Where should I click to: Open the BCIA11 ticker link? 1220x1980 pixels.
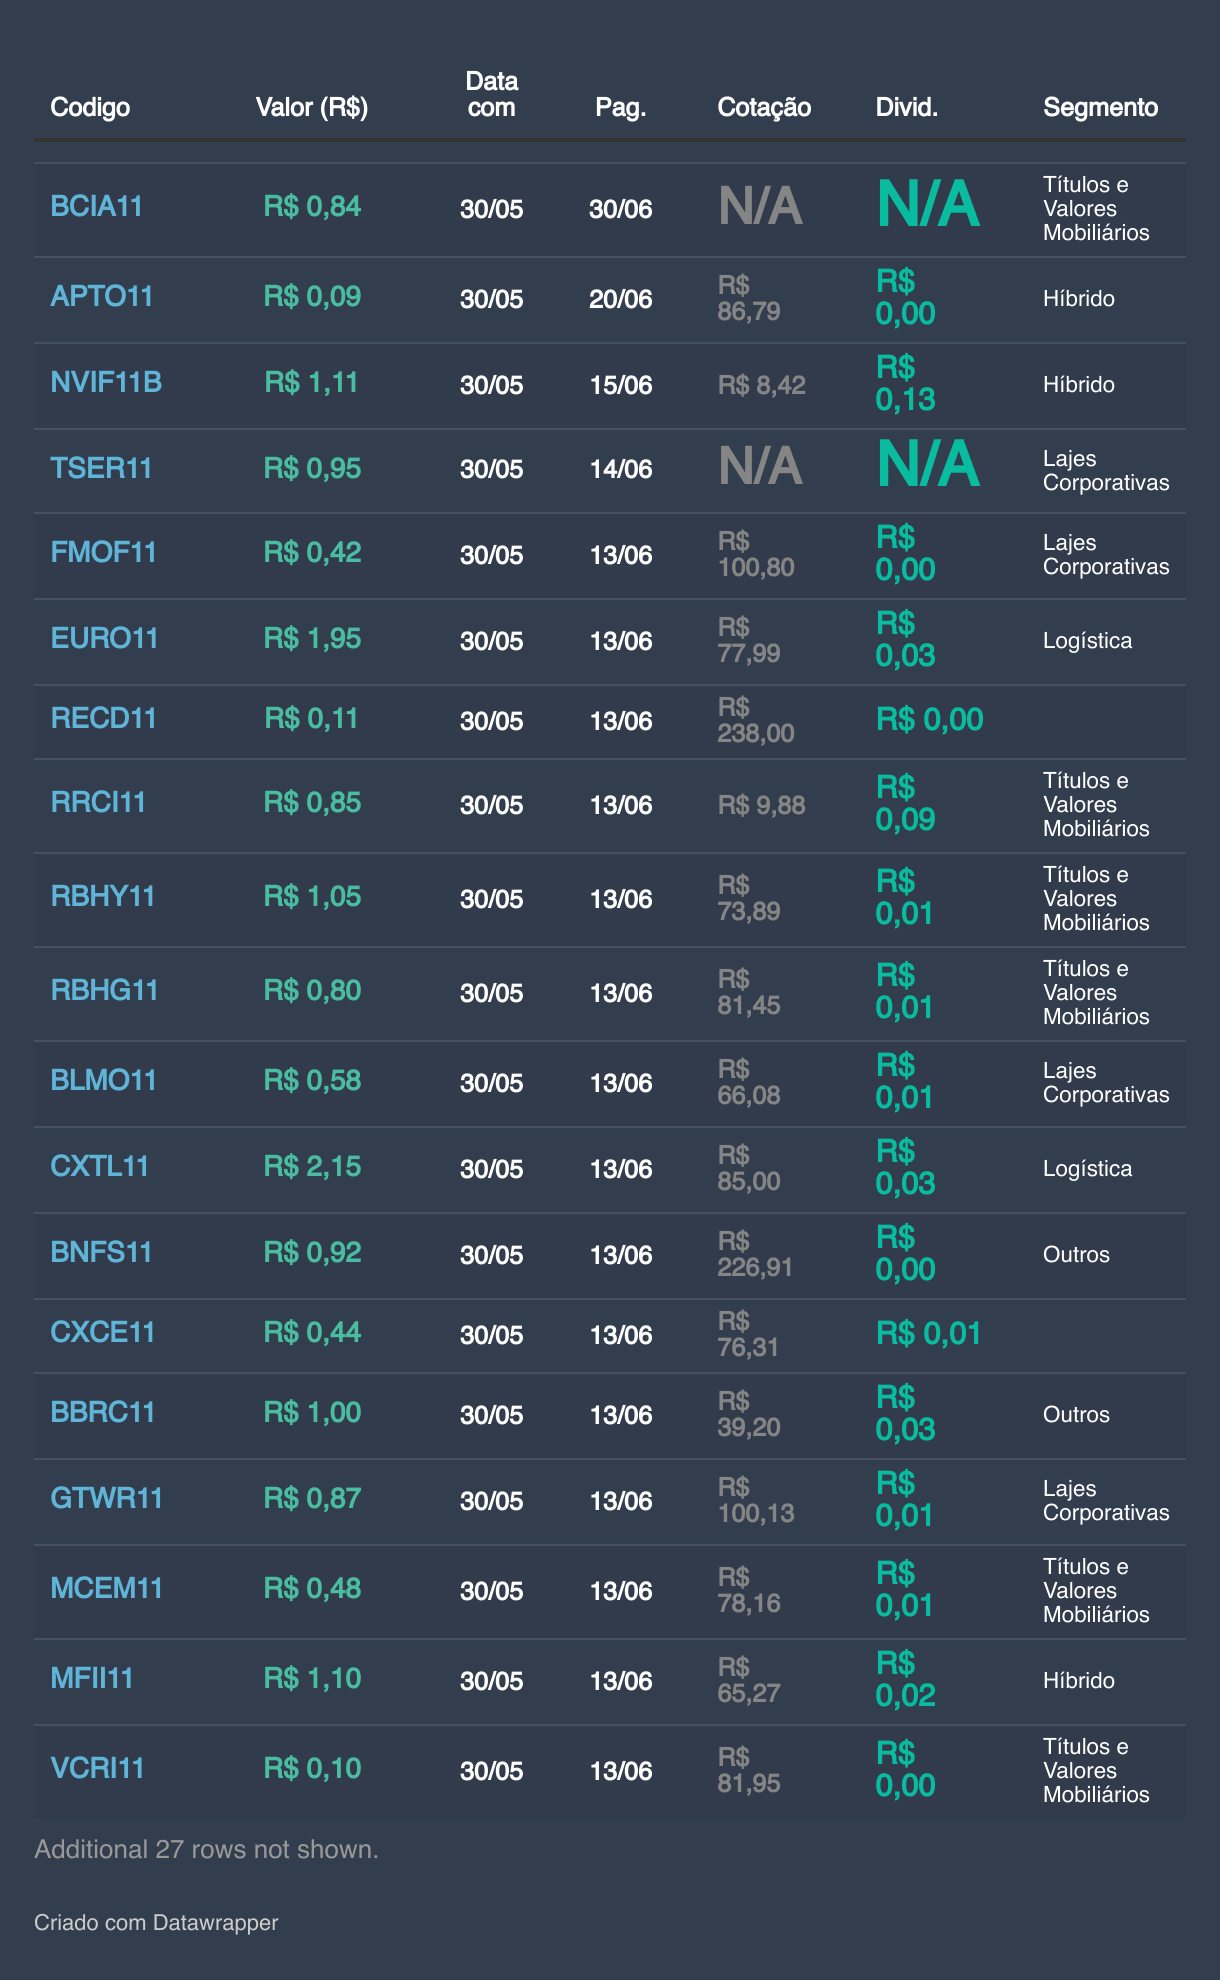[96, 207]
